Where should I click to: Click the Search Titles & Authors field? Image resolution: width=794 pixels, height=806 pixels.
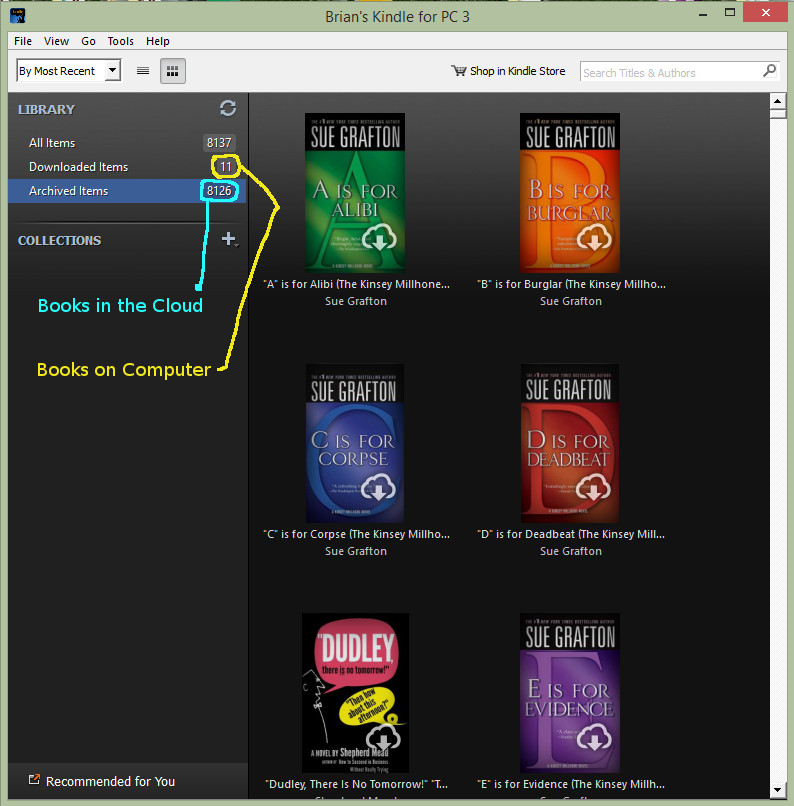pos(679,71)
